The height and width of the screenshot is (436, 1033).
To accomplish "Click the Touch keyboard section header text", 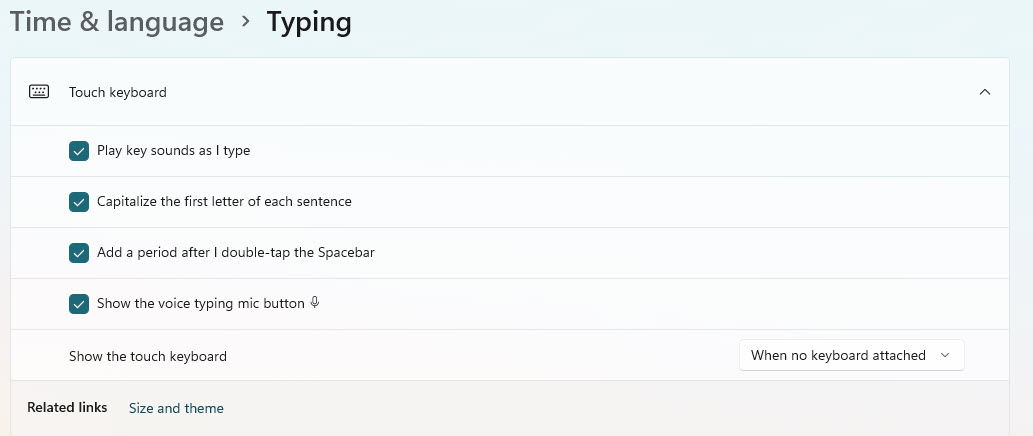I will point(118,92).
